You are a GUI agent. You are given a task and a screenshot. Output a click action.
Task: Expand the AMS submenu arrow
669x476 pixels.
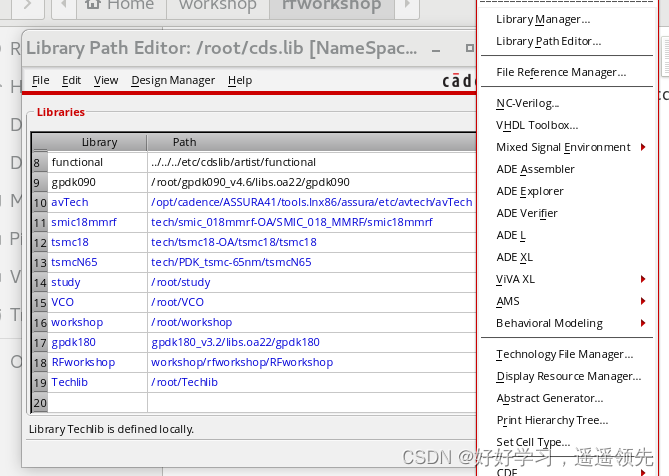(x=643, y=301)
